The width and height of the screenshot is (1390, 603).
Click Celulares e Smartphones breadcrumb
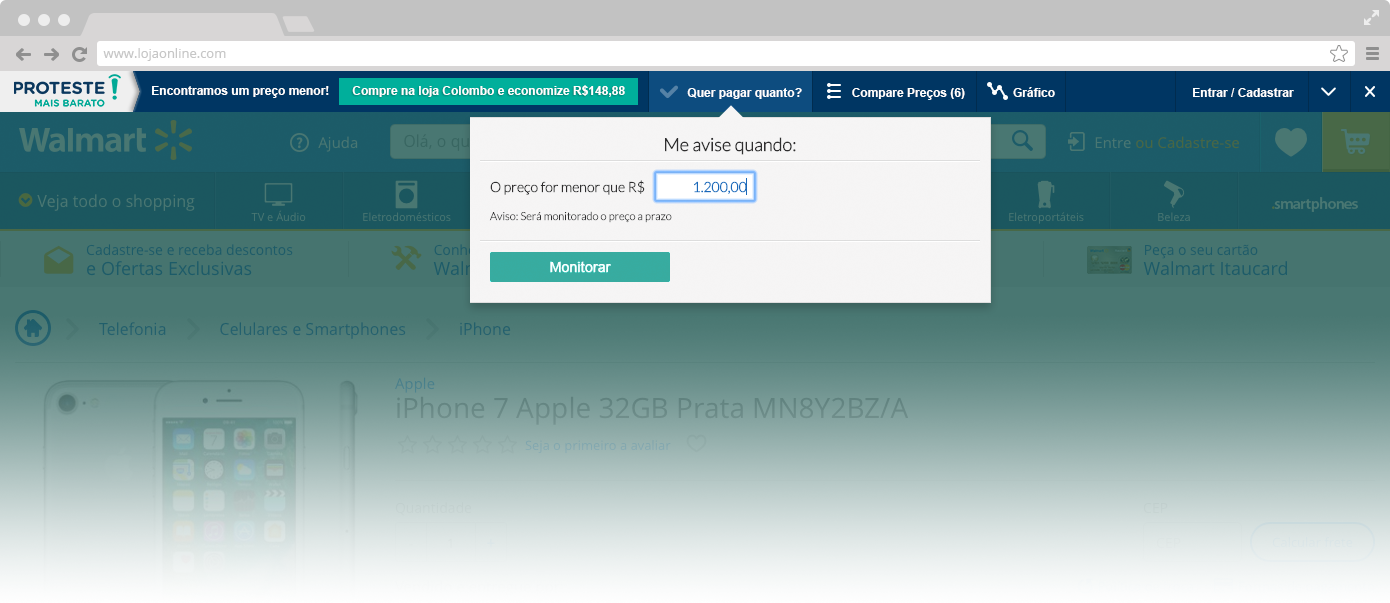point(312,329)
